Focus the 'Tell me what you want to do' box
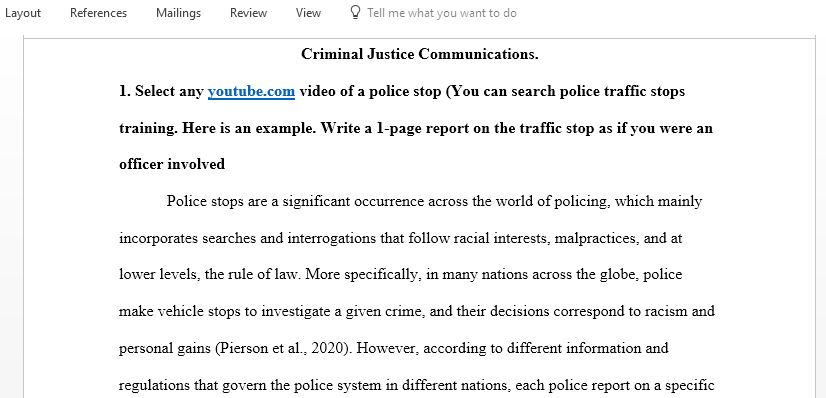The width and height of the screenshot is (826, 398). (441, 13)
